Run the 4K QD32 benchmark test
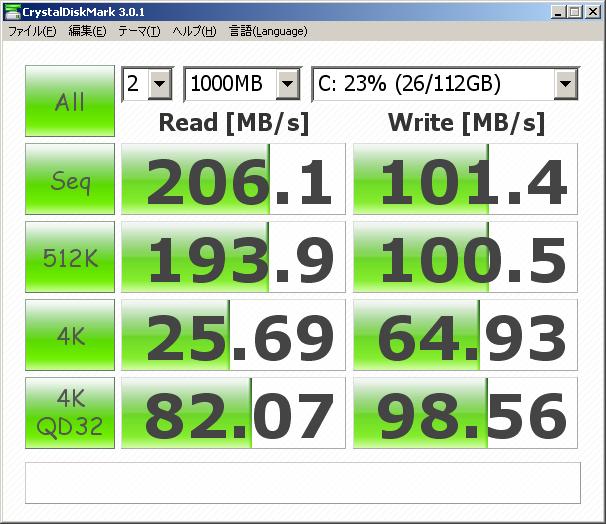Viewport: 606px width, 524px height. [x=70, y=413]
